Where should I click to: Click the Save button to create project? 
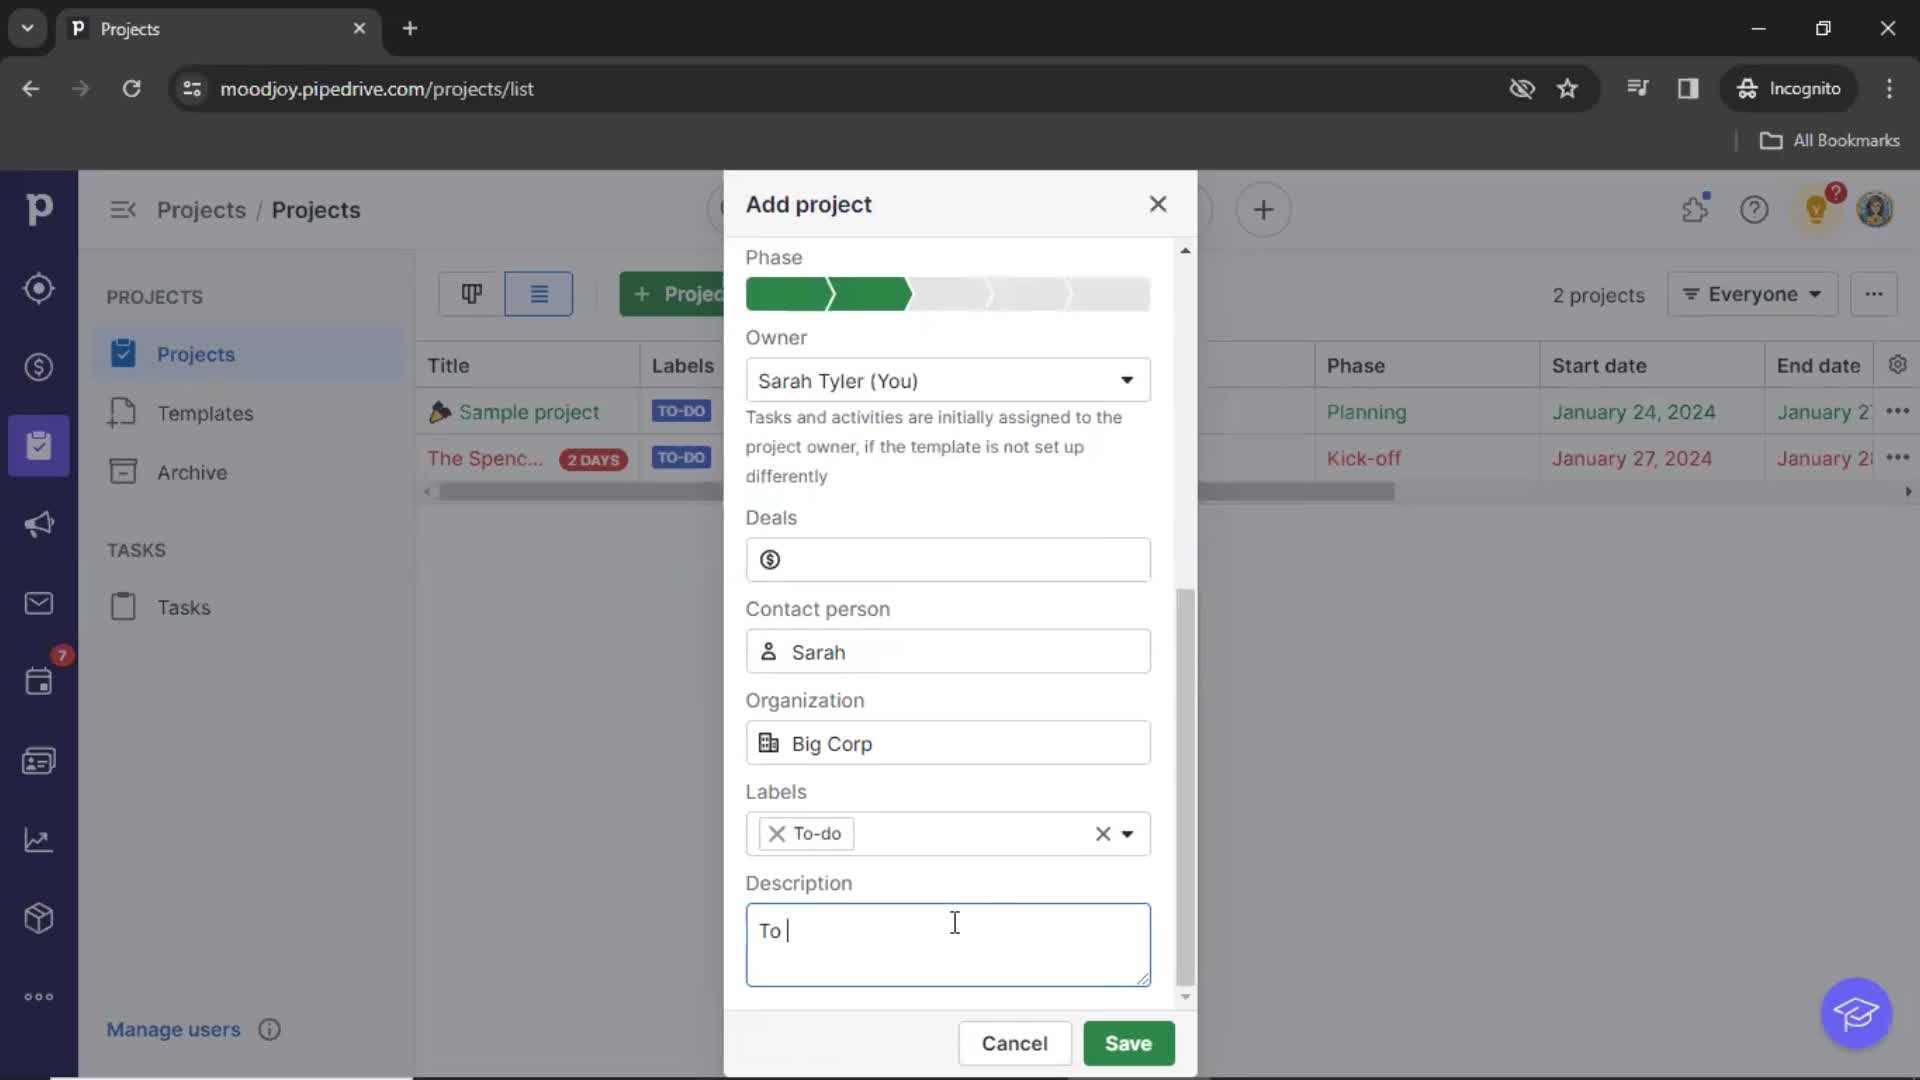[1129, 1043]
